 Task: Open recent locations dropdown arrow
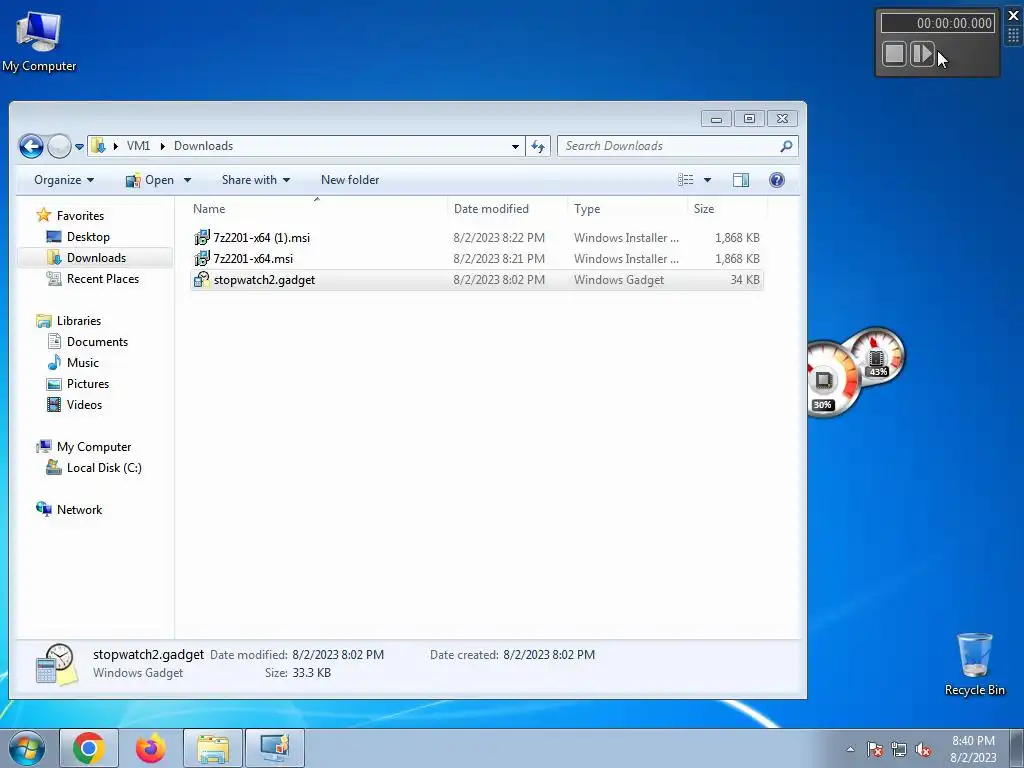click(x=79, y=147)
